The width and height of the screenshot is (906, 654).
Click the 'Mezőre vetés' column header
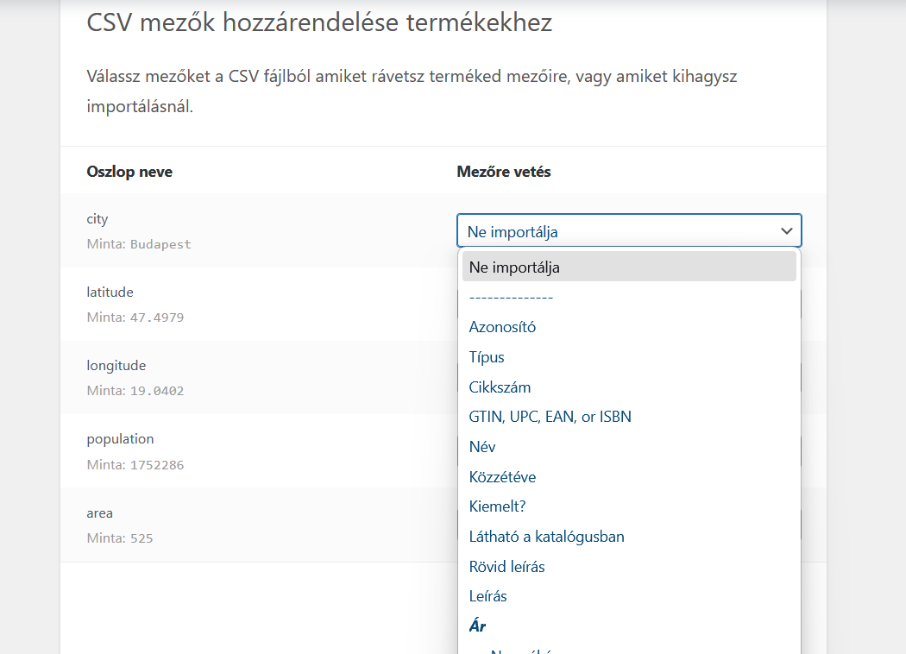[504, 172]
